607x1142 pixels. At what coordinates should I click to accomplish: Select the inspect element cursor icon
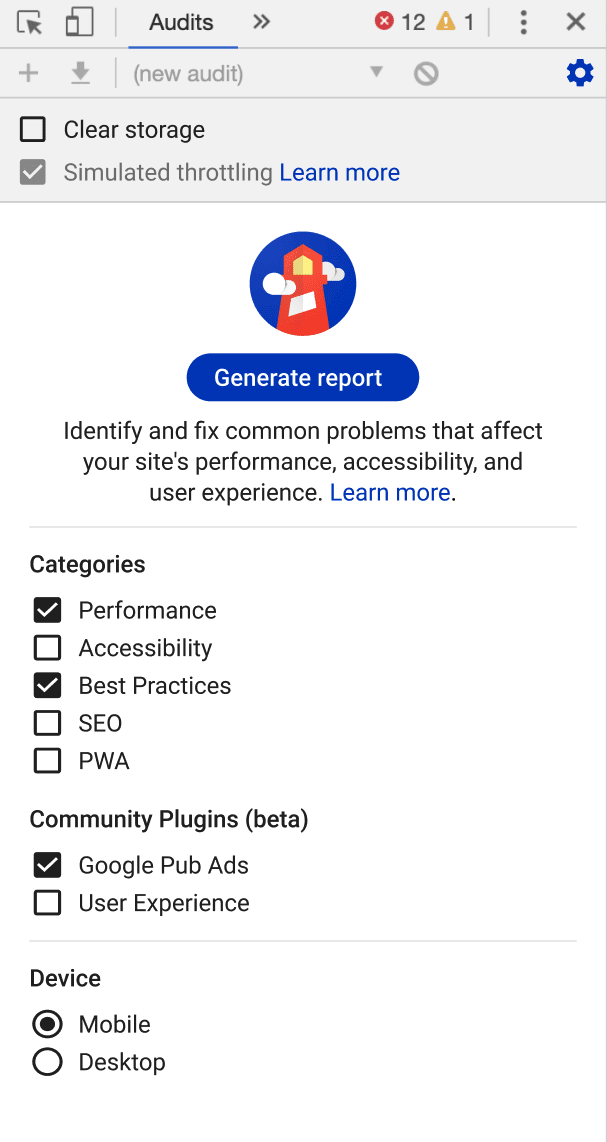point(29,22)
